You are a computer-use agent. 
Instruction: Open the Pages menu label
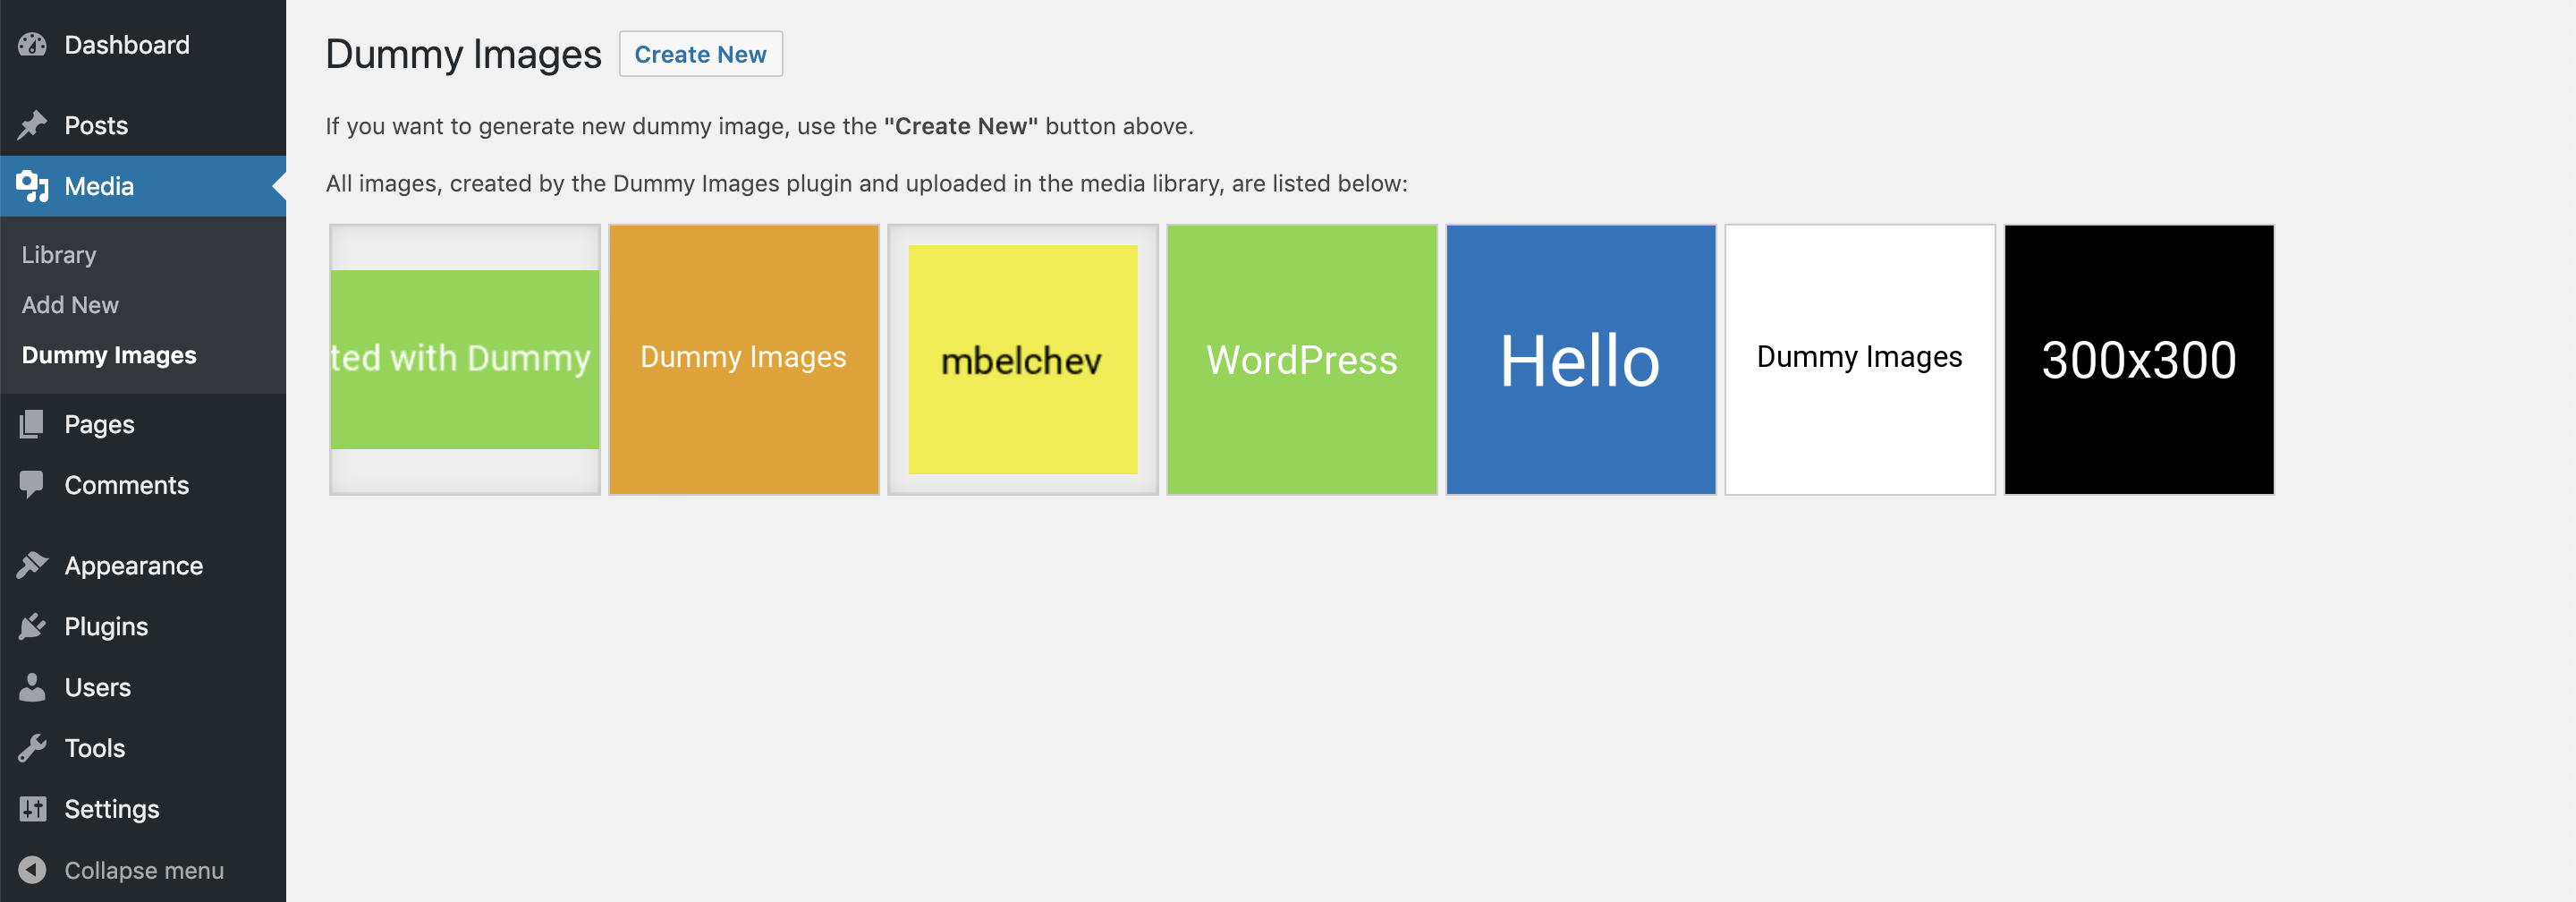point(99,424)
